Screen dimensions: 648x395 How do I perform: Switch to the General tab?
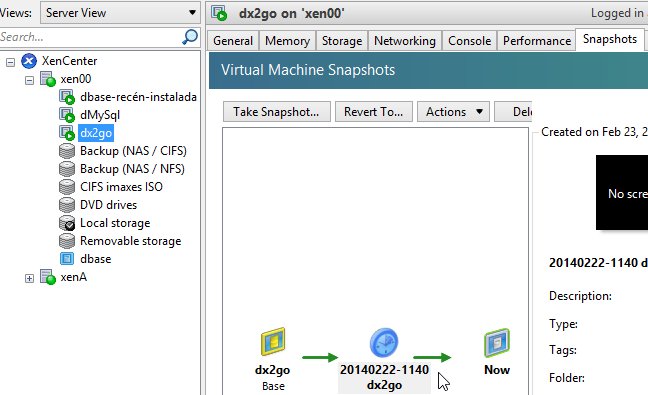click(x=233, y=41)
